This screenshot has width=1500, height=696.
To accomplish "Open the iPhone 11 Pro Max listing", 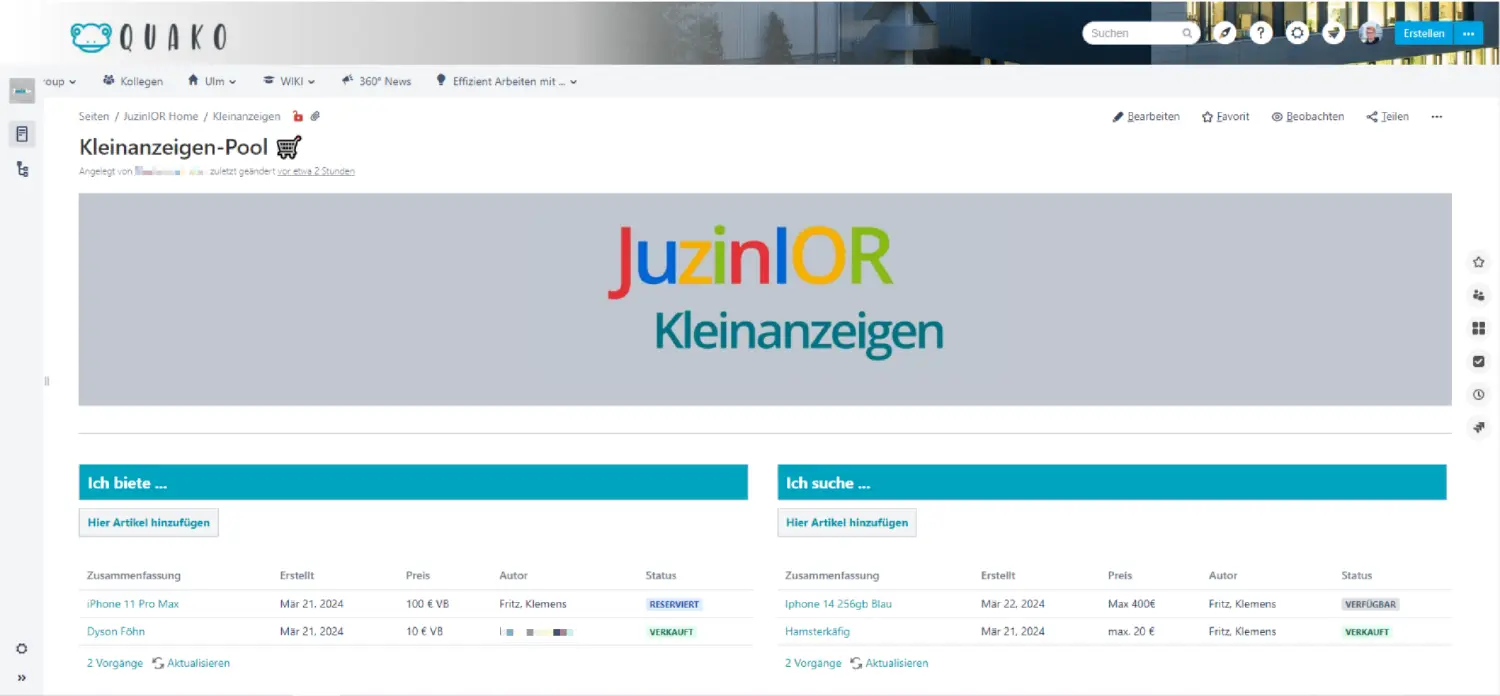I will tap(134, 603).
